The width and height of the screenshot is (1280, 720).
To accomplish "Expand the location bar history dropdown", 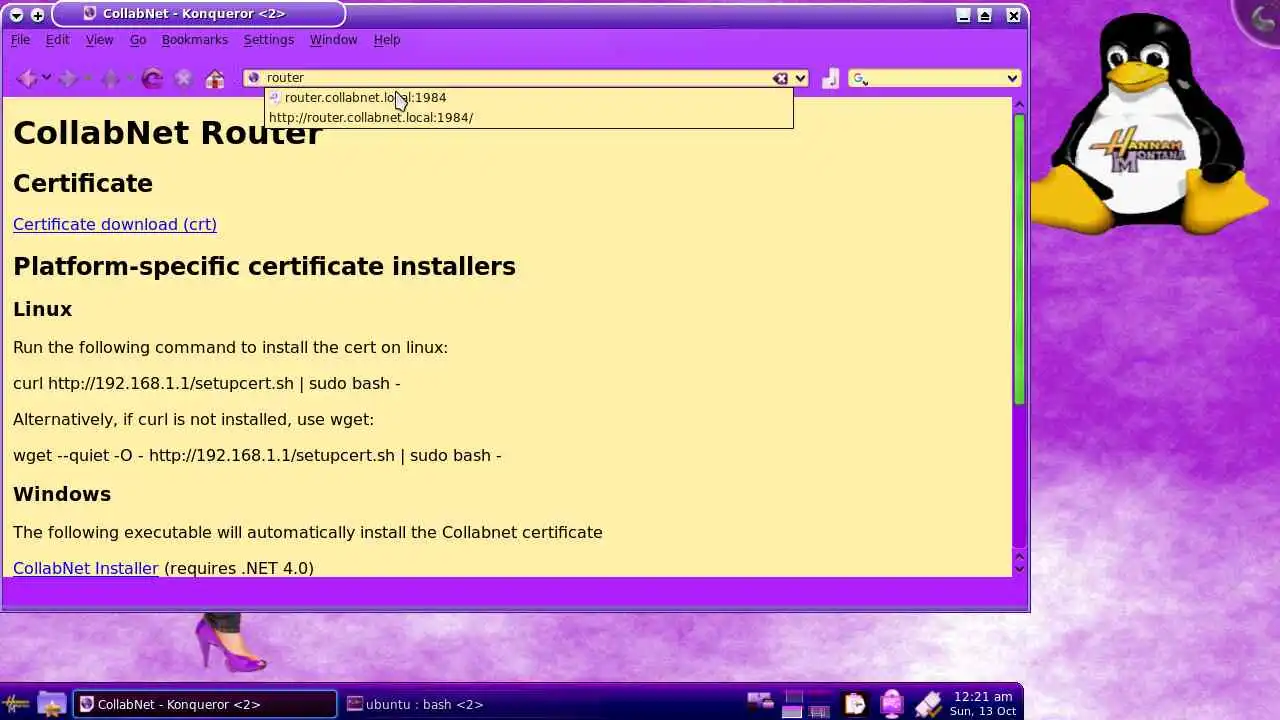I will click(x=801, y=78).
